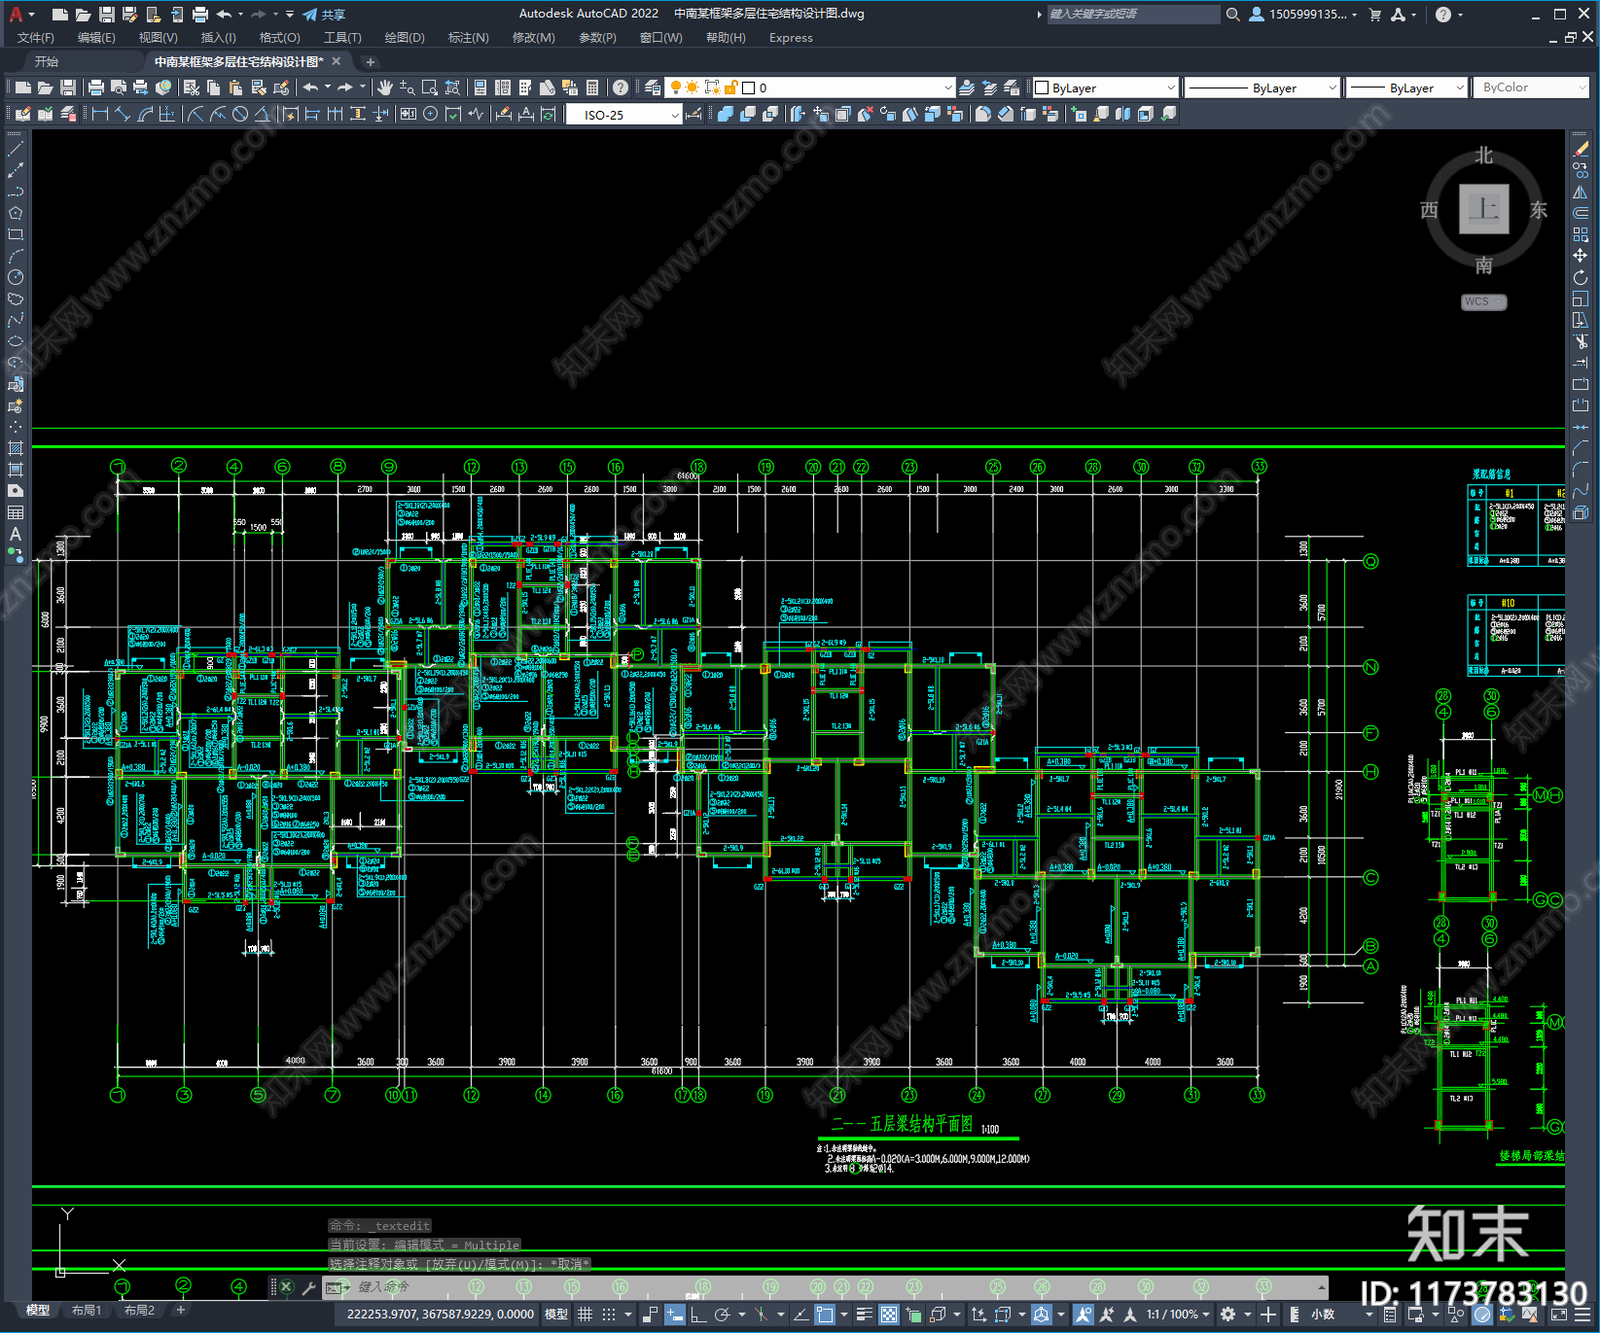Click the 上 top face of ViewCube
This screenshot has height=1333, width=1600.
pos(1484,209)
